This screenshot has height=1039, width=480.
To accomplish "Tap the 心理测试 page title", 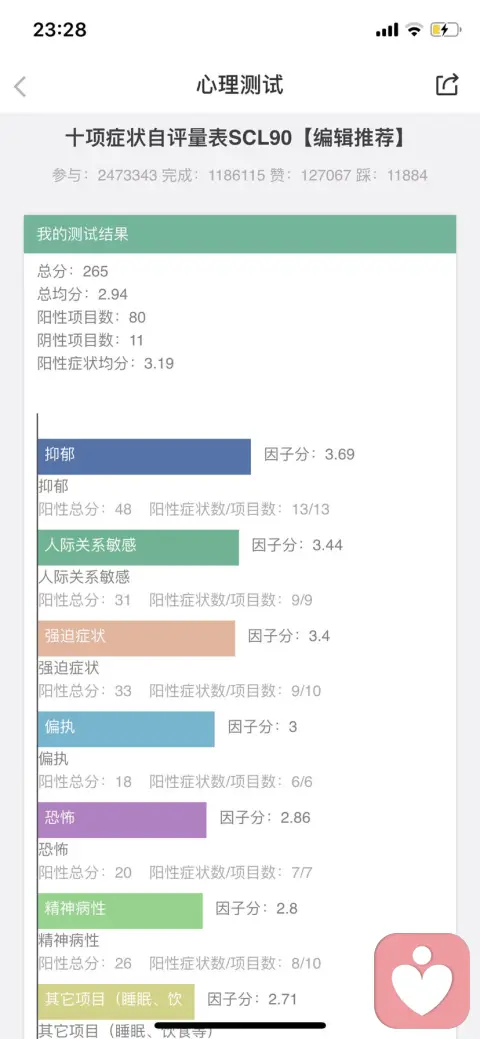I will (x=240, y=85).
